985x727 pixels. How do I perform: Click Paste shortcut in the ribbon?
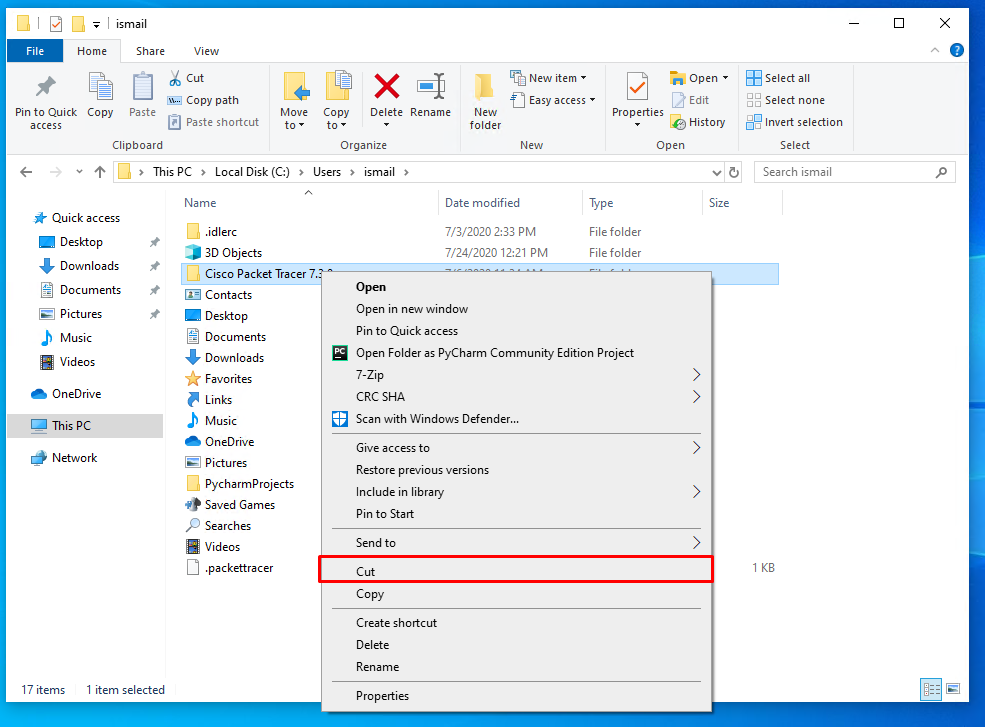[214, 122]
